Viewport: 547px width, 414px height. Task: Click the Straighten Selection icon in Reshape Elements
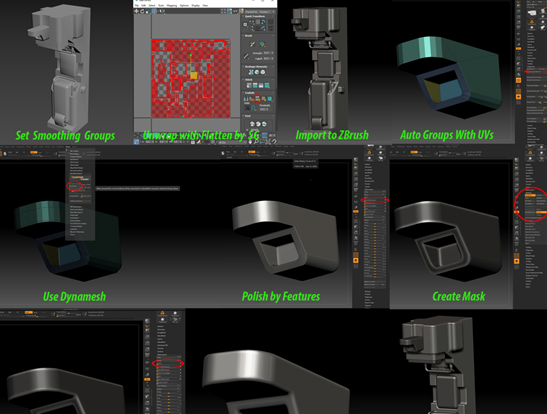251,72
